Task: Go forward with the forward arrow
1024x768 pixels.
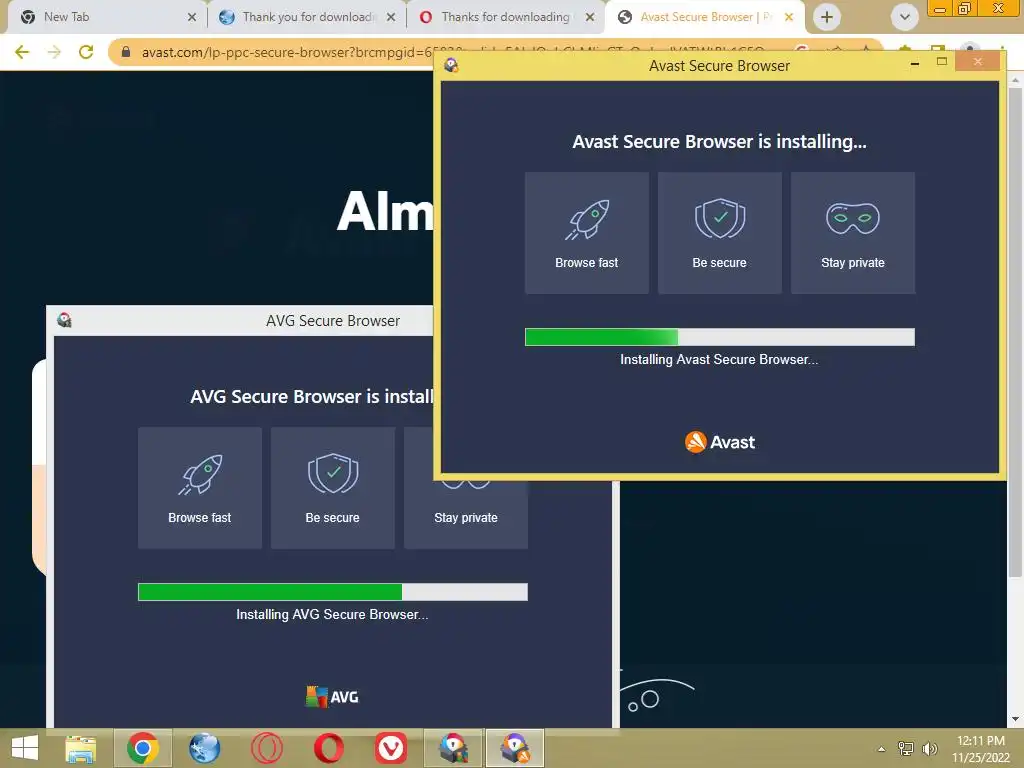Action: click(54, 52)
